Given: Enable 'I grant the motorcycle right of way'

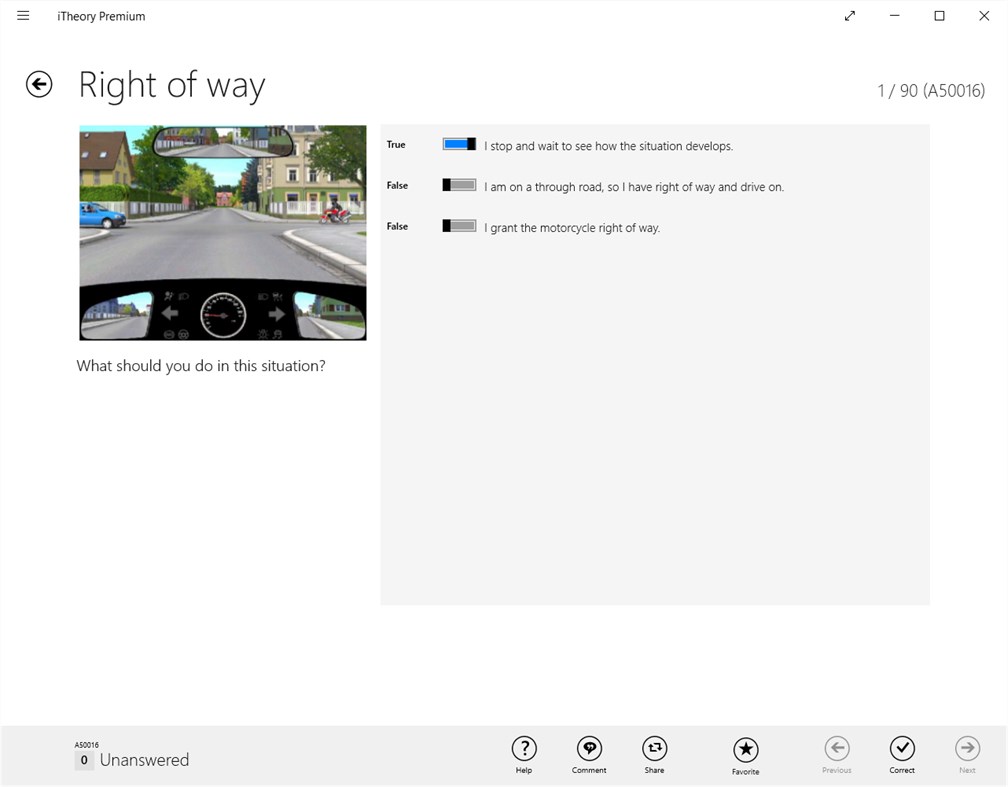Looking at the screenshot, I should point(459,226).
